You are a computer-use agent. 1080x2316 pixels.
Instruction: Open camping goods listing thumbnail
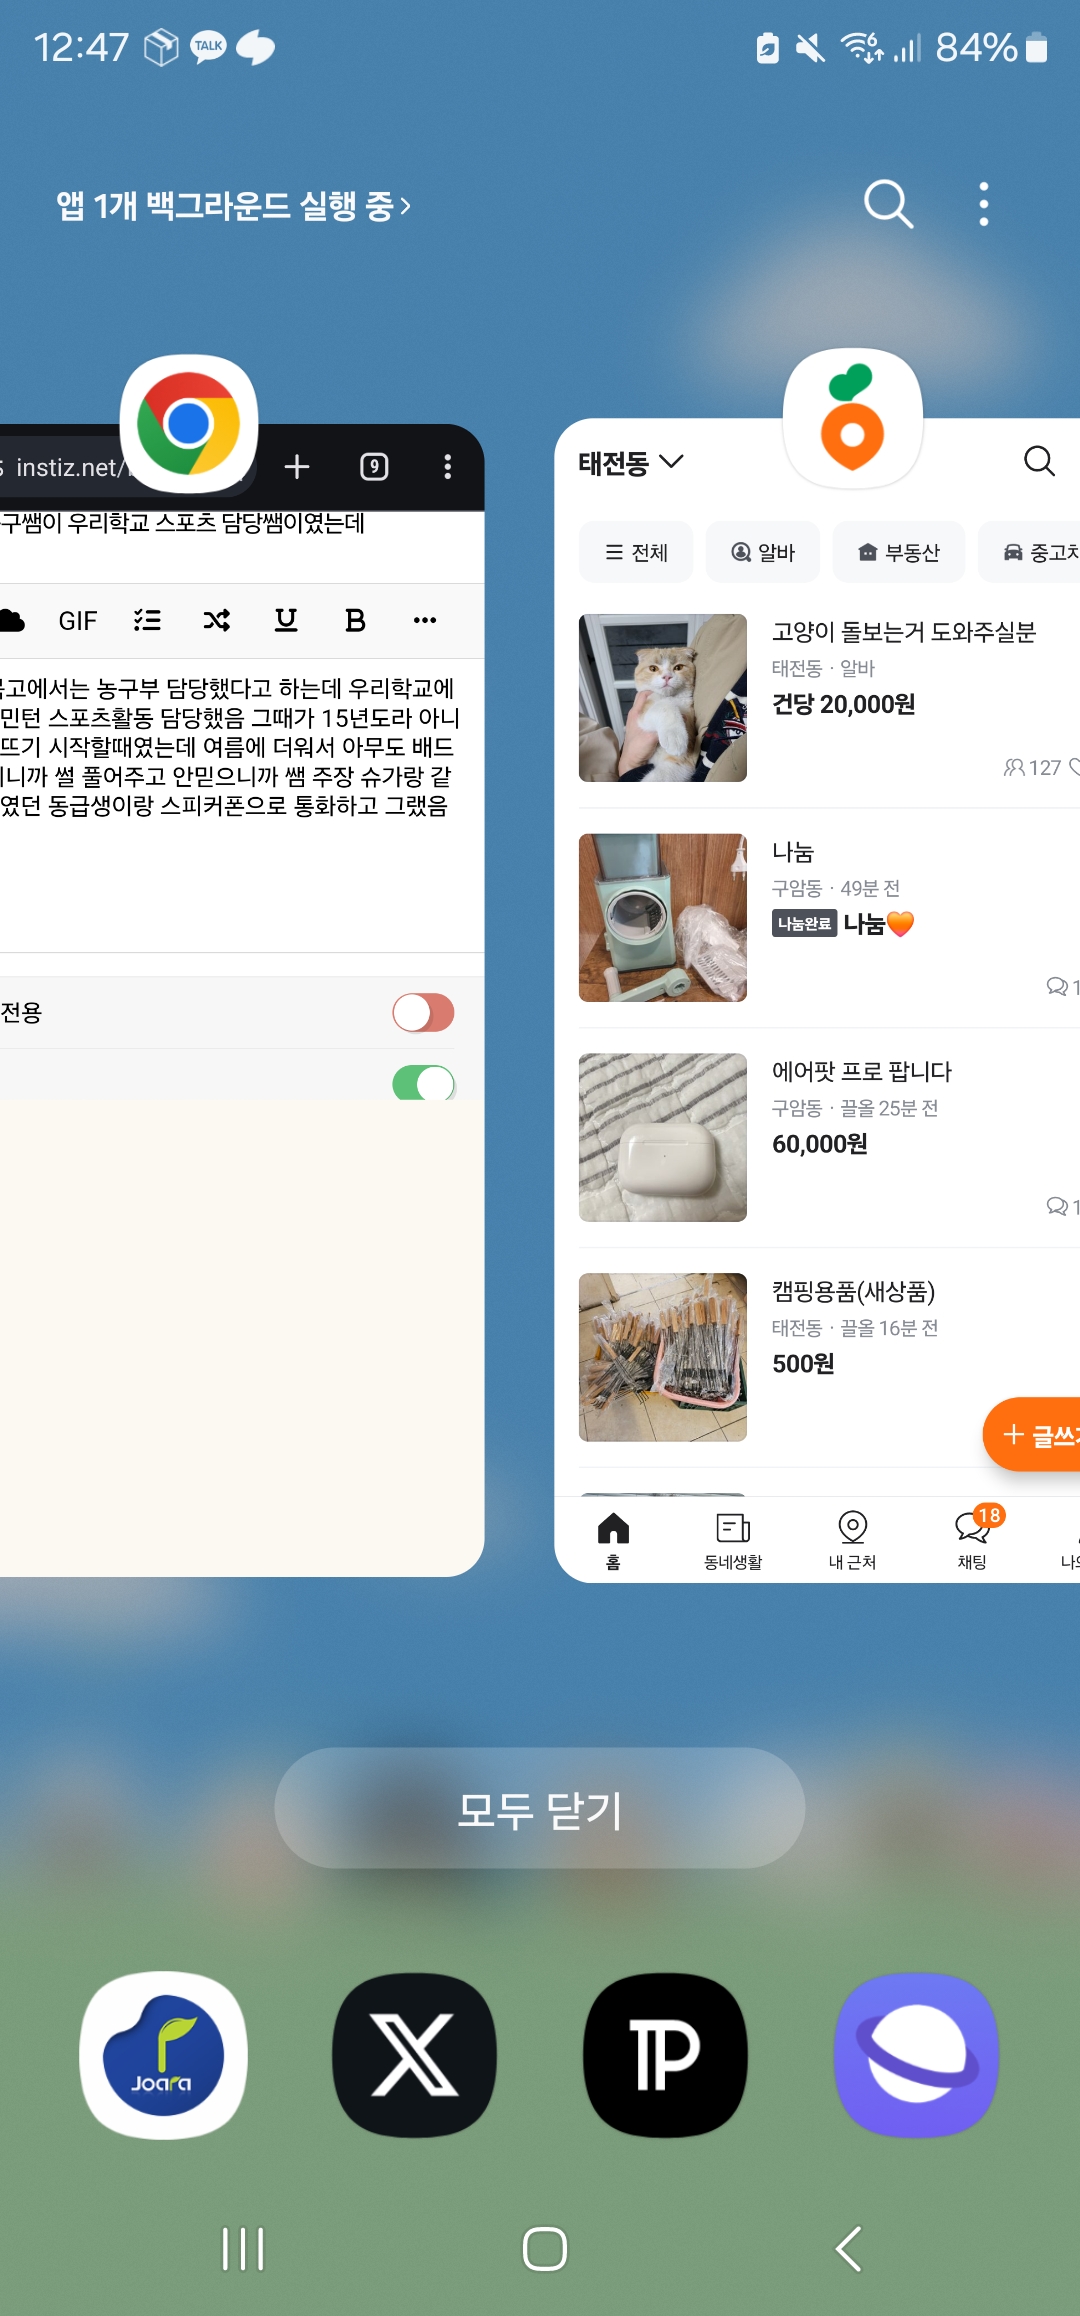click(x=663, y=1358)
